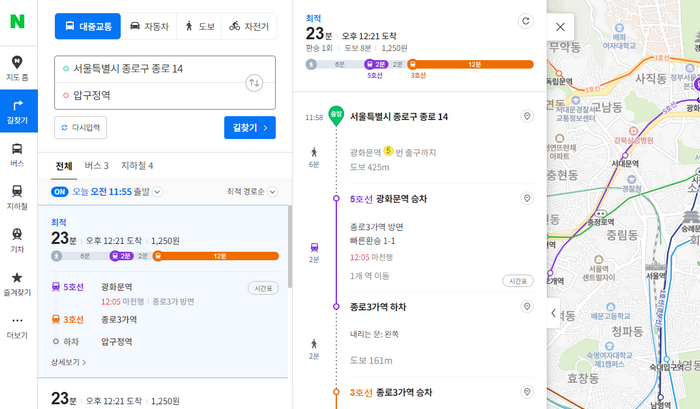Switch to the 지하철 4 results tab

(x=138, y=166)
